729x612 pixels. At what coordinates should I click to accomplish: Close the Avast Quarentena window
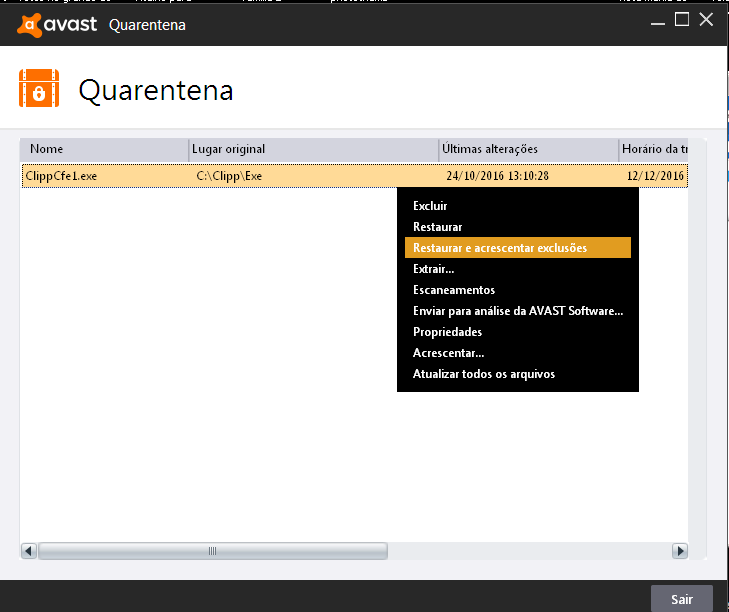click(707, 20)
